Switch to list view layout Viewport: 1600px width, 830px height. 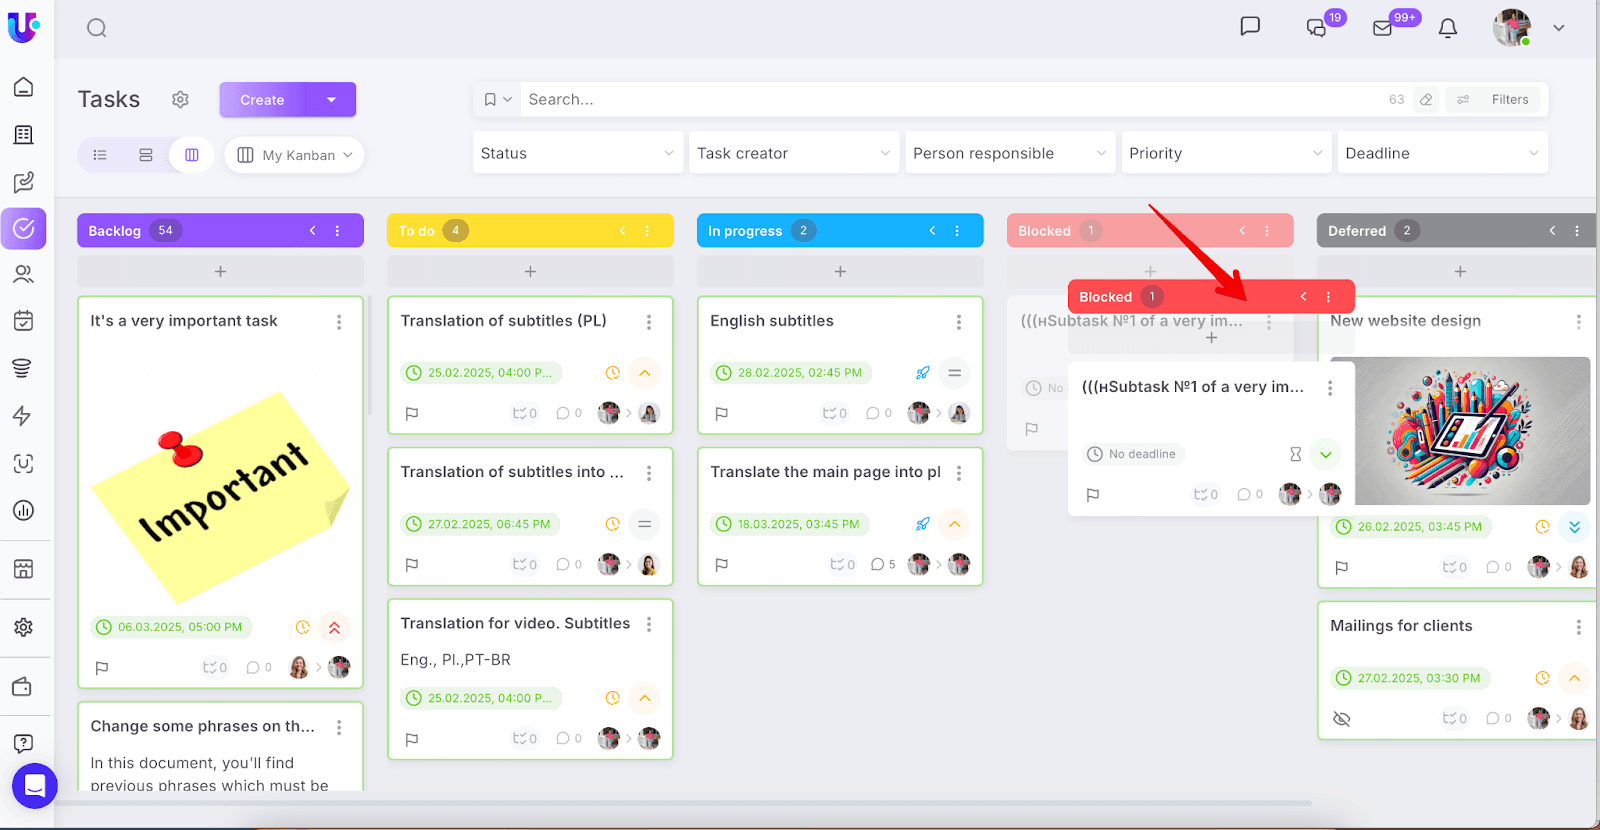100,155
